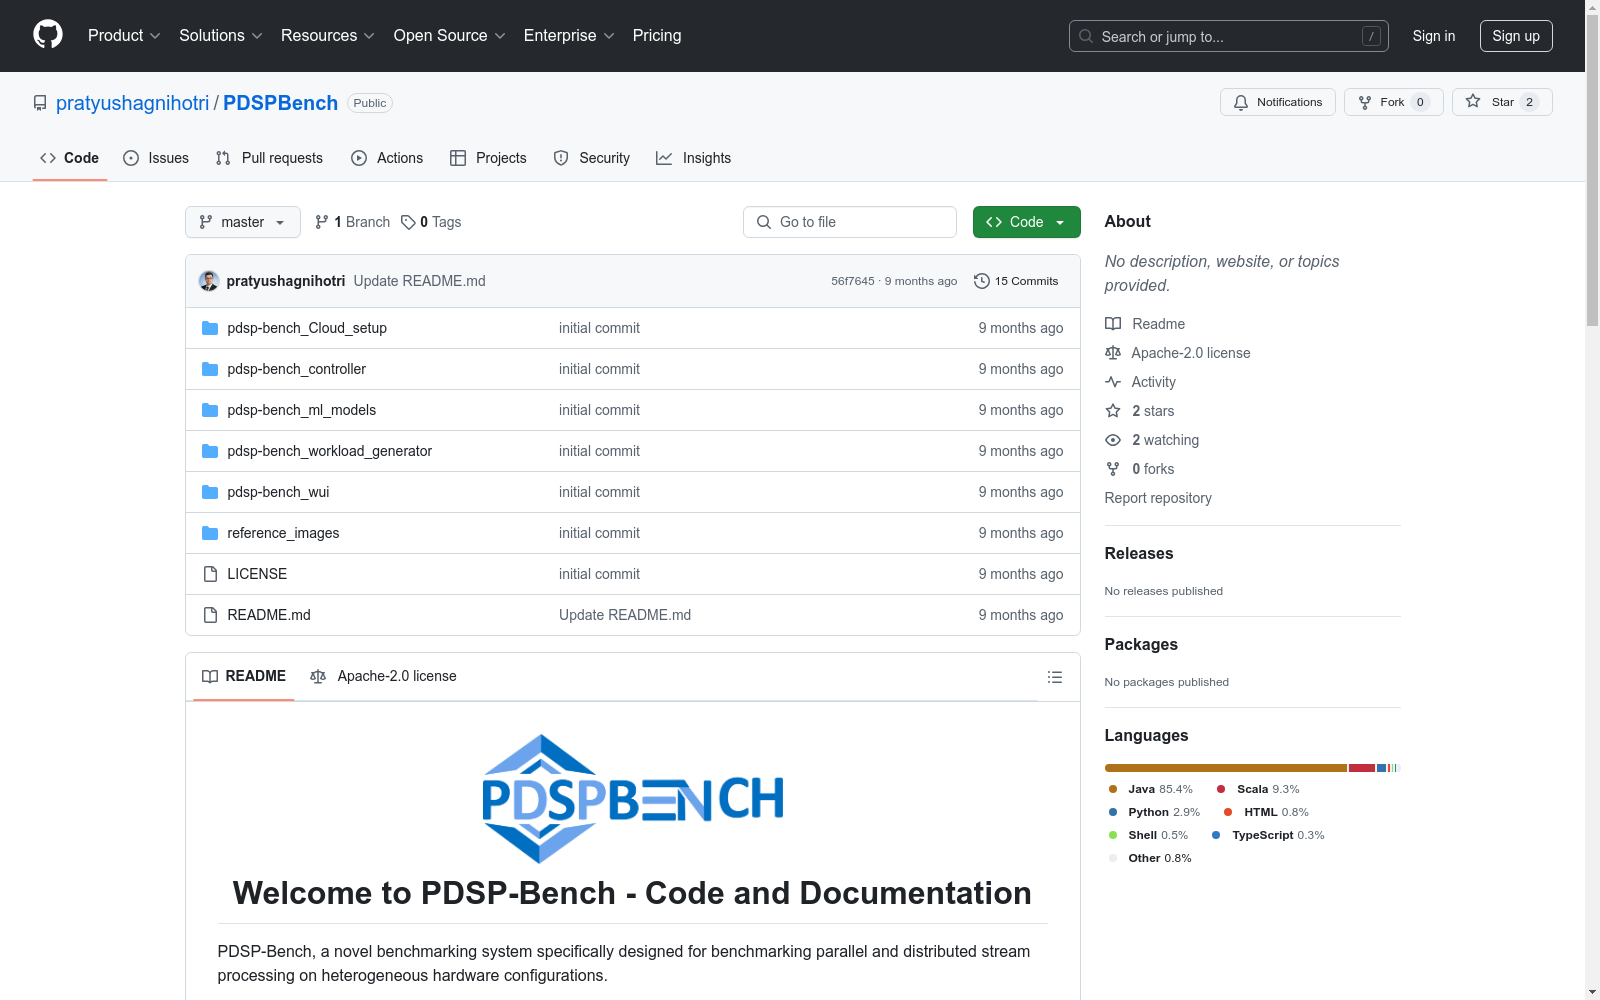Screen dimensions: 1600x1000
Task: Click the 2 stars link
Action: pos(1140,411)
